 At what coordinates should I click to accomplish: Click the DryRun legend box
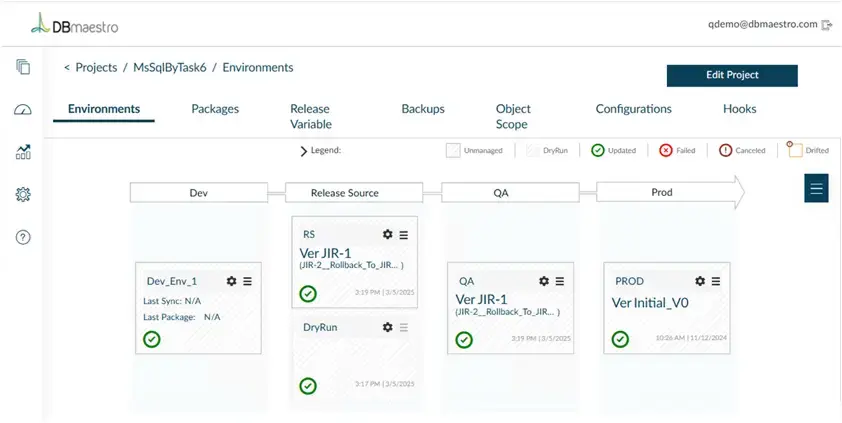point(533,150)
